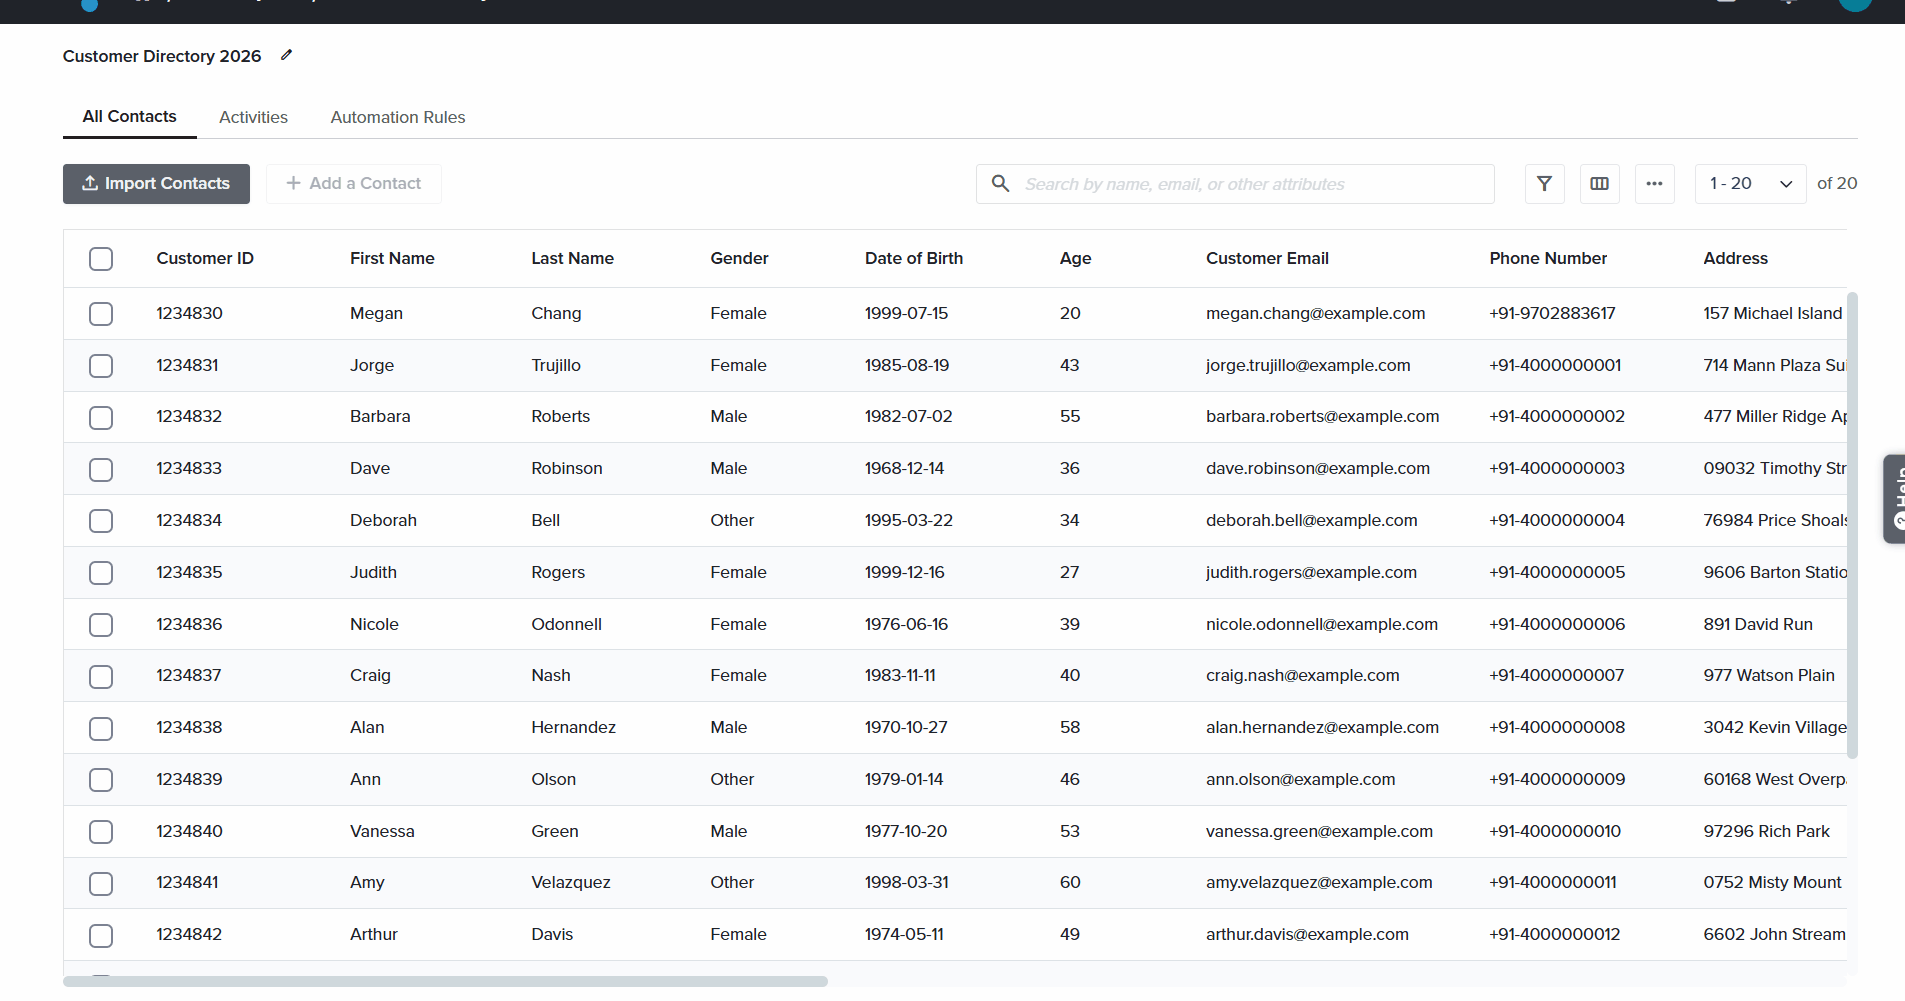
Task: Open the Help side tab
Action: [1895, 498]
